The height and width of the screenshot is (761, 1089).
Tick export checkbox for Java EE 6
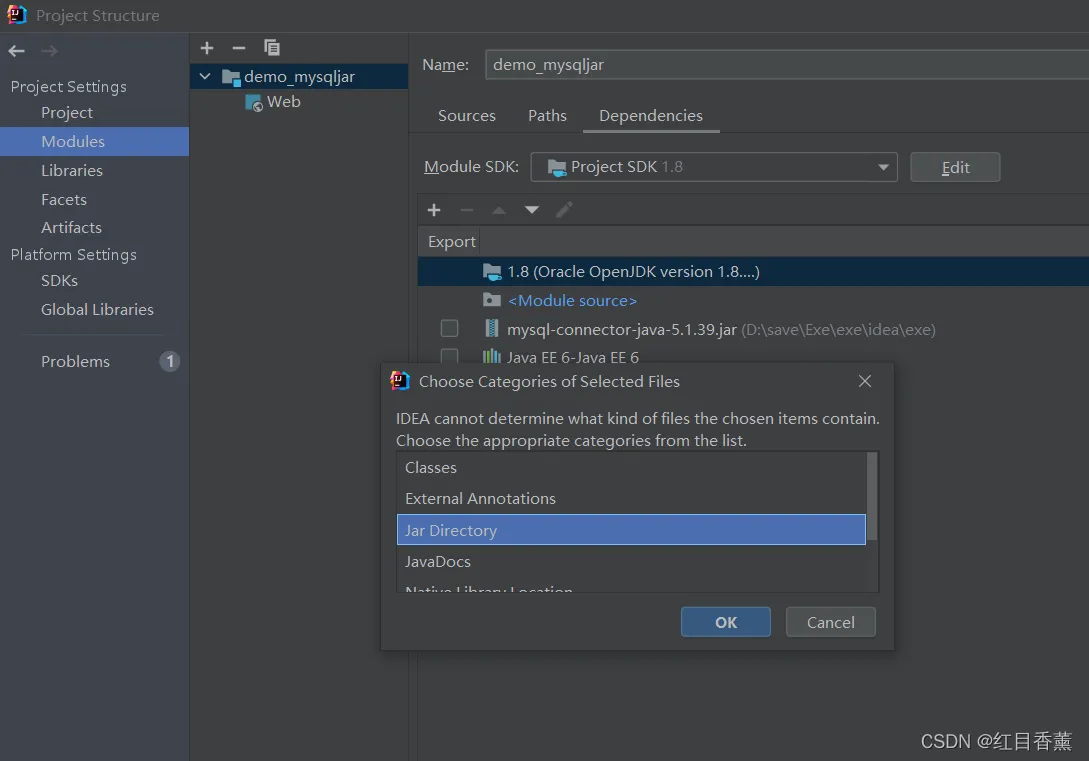tap(449, 356)
